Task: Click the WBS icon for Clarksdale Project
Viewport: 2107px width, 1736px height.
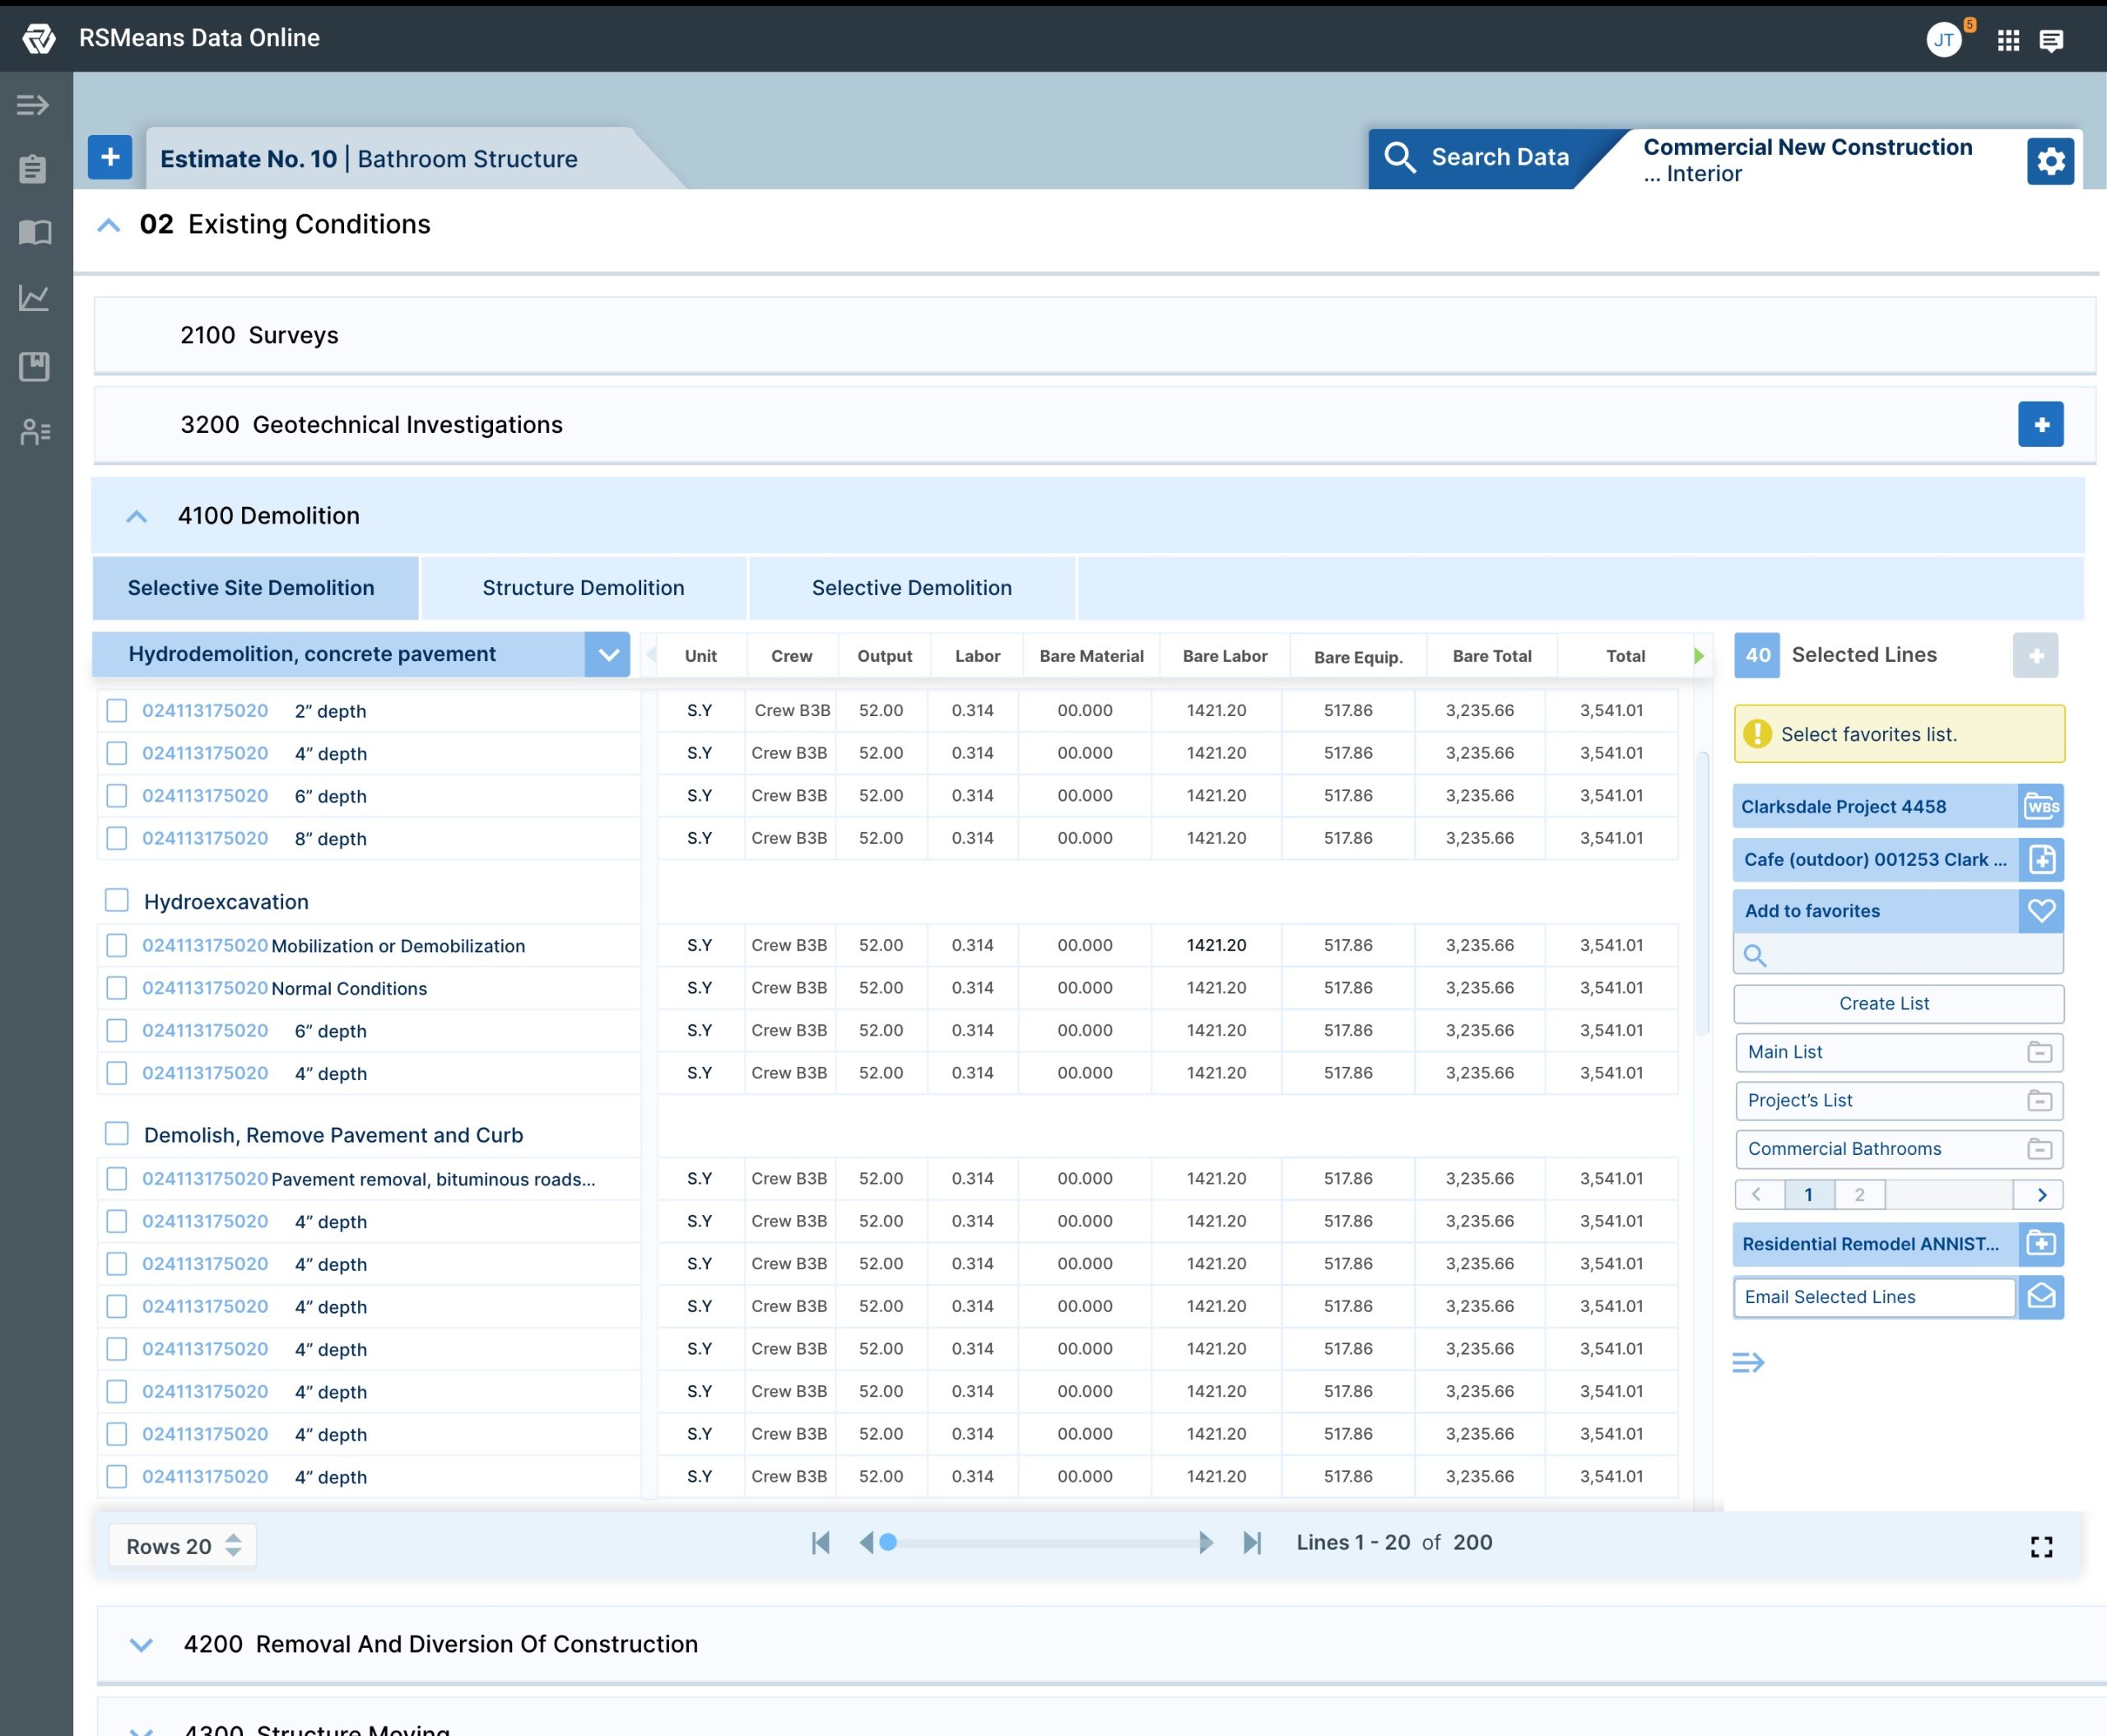Action: click(x=2041, y=806)
